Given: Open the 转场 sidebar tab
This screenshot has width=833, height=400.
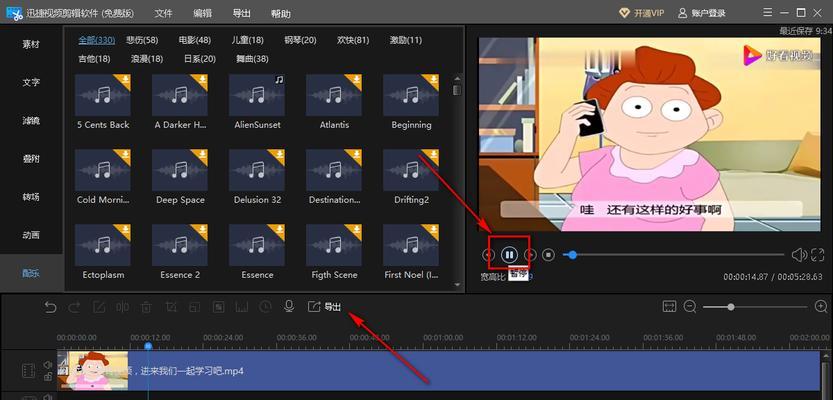Looking at the screenshot, I should pyautogui.click(x=31, y=197).
